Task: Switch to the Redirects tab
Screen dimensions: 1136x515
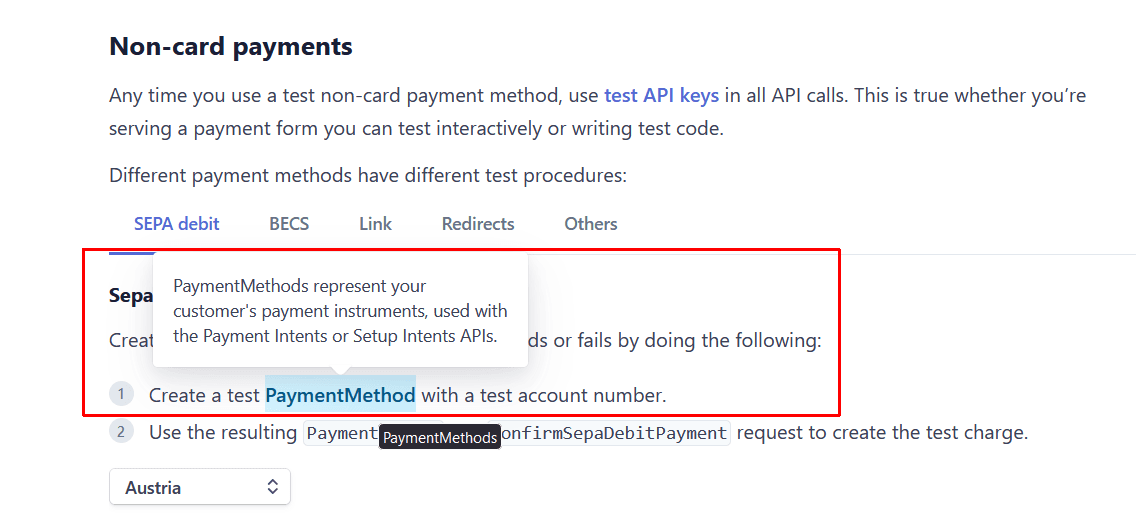Action: tap(478, 224)
